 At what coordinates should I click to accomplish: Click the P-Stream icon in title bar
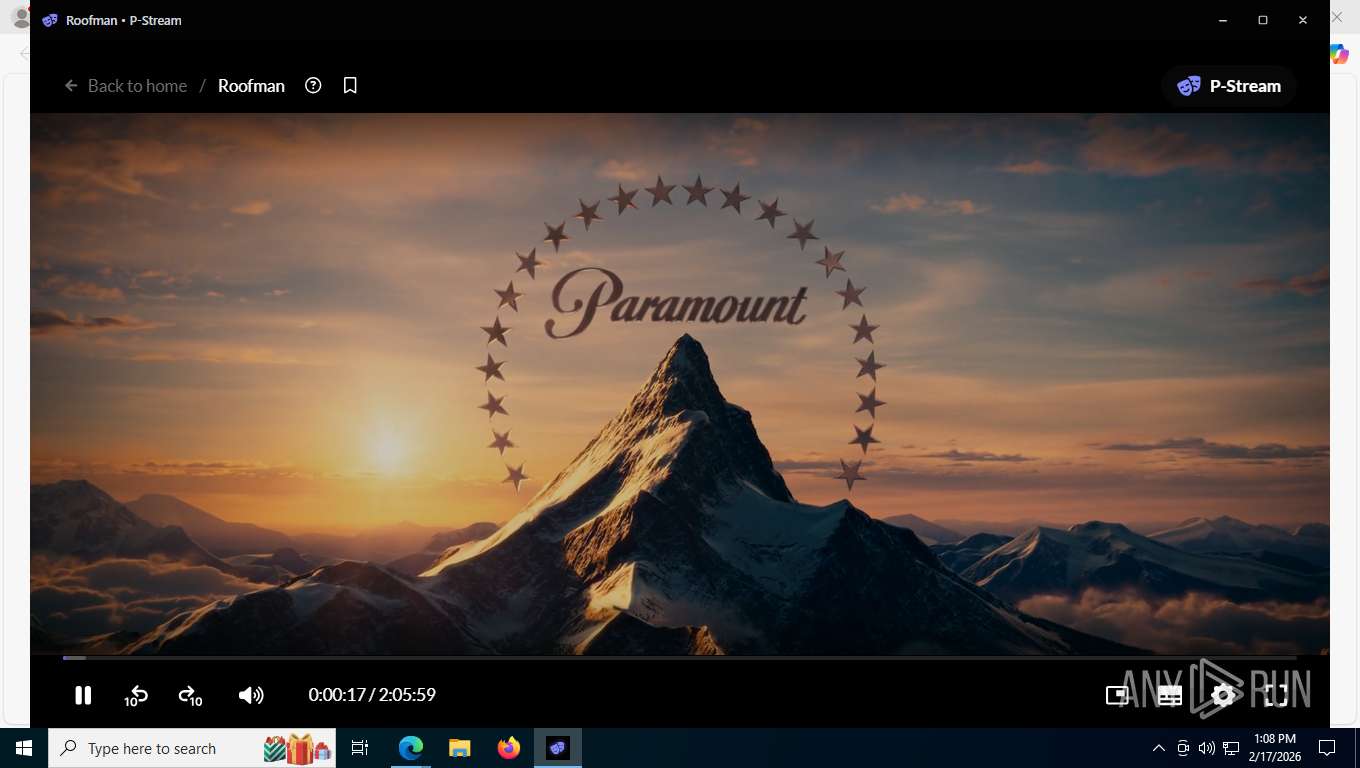pyautogui.click(x=50, y=20)
